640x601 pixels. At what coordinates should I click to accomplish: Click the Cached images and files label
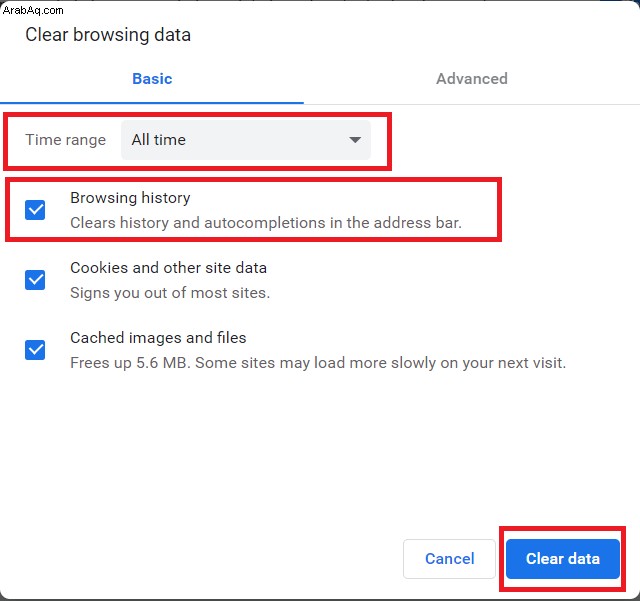[x=158, y=338]
